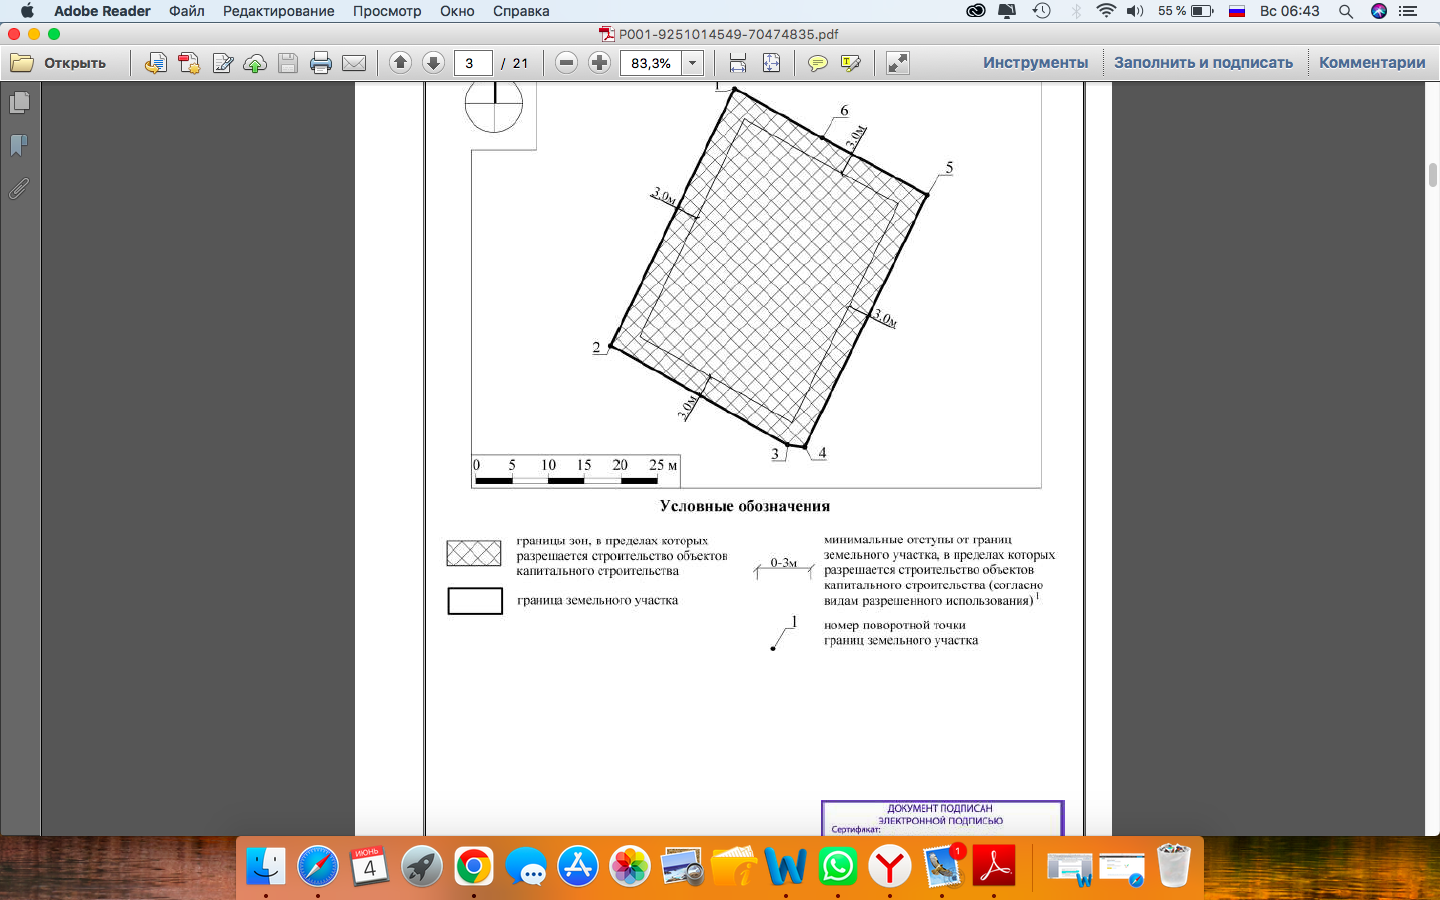Open the Файл menu
Image resolution: width=1440 pixels, height=900 pixels.
tap(187, 11)
